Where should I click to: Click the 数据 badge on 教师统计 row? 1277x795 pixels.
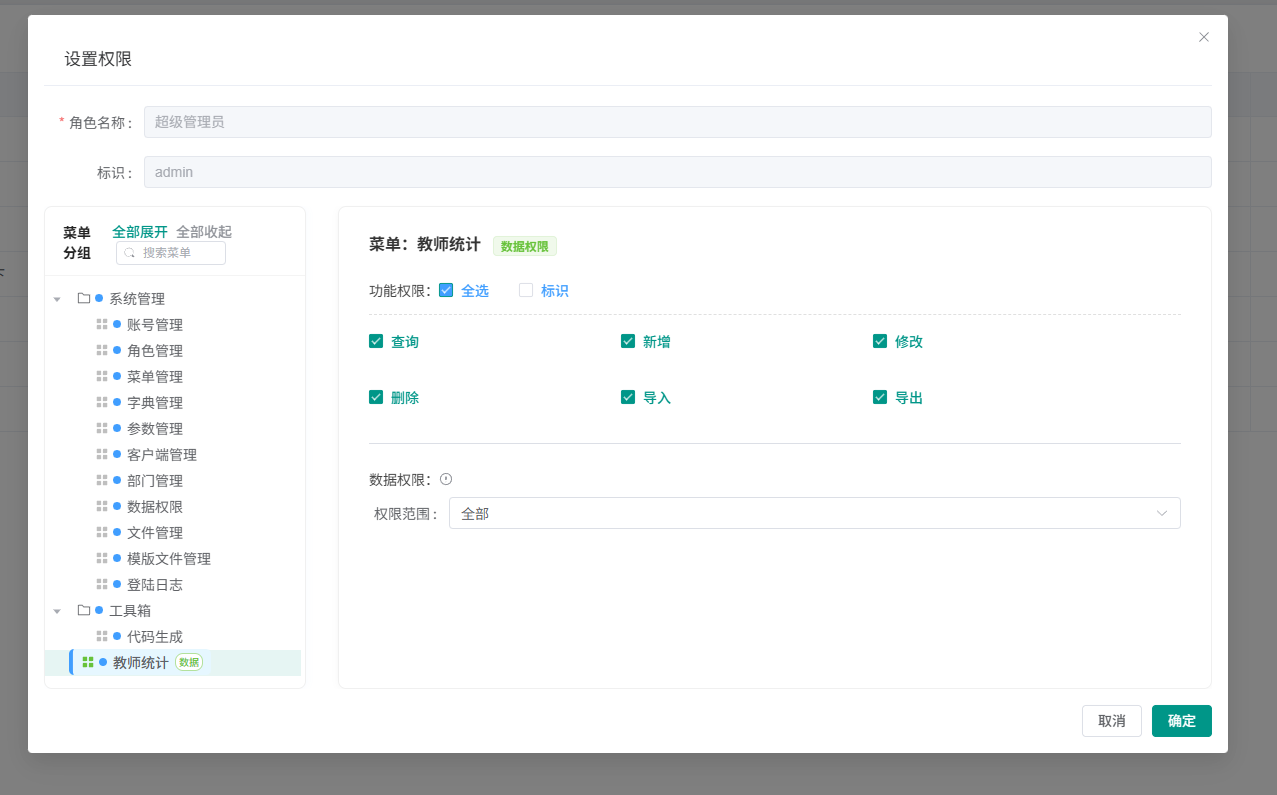pos(189,662)
